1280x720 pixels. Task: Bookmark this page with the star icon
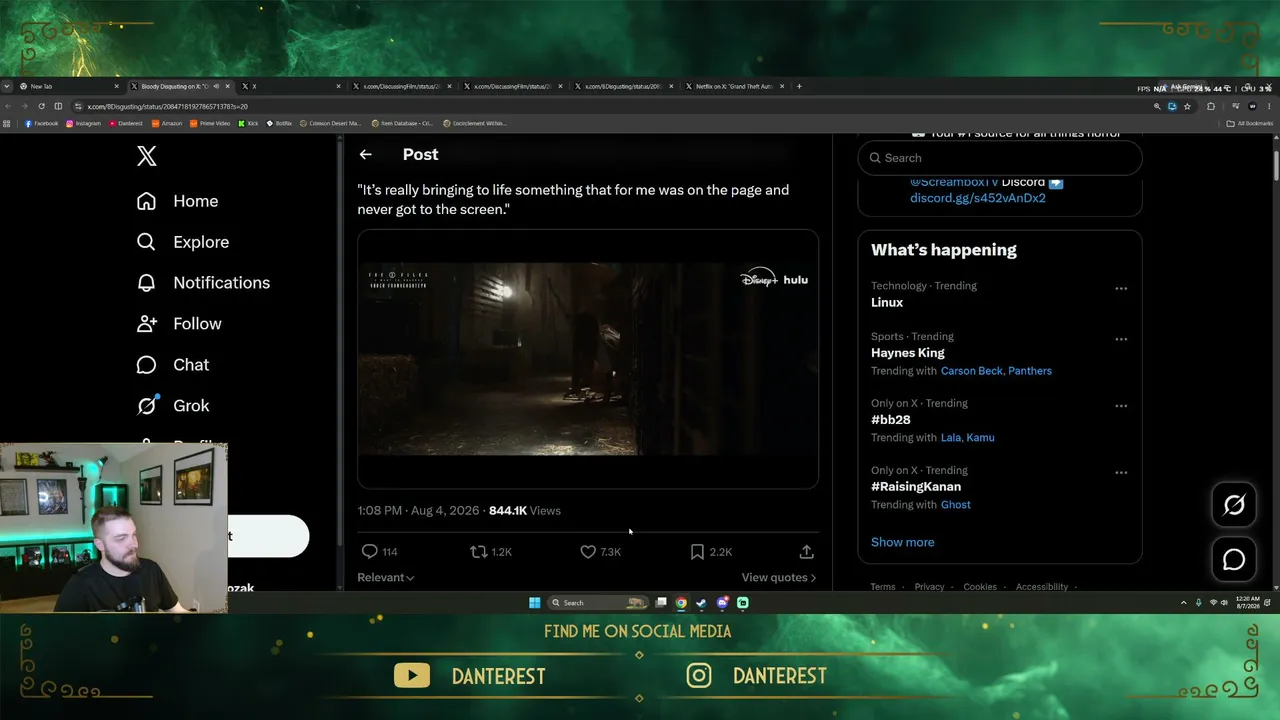coord(1187,106)
